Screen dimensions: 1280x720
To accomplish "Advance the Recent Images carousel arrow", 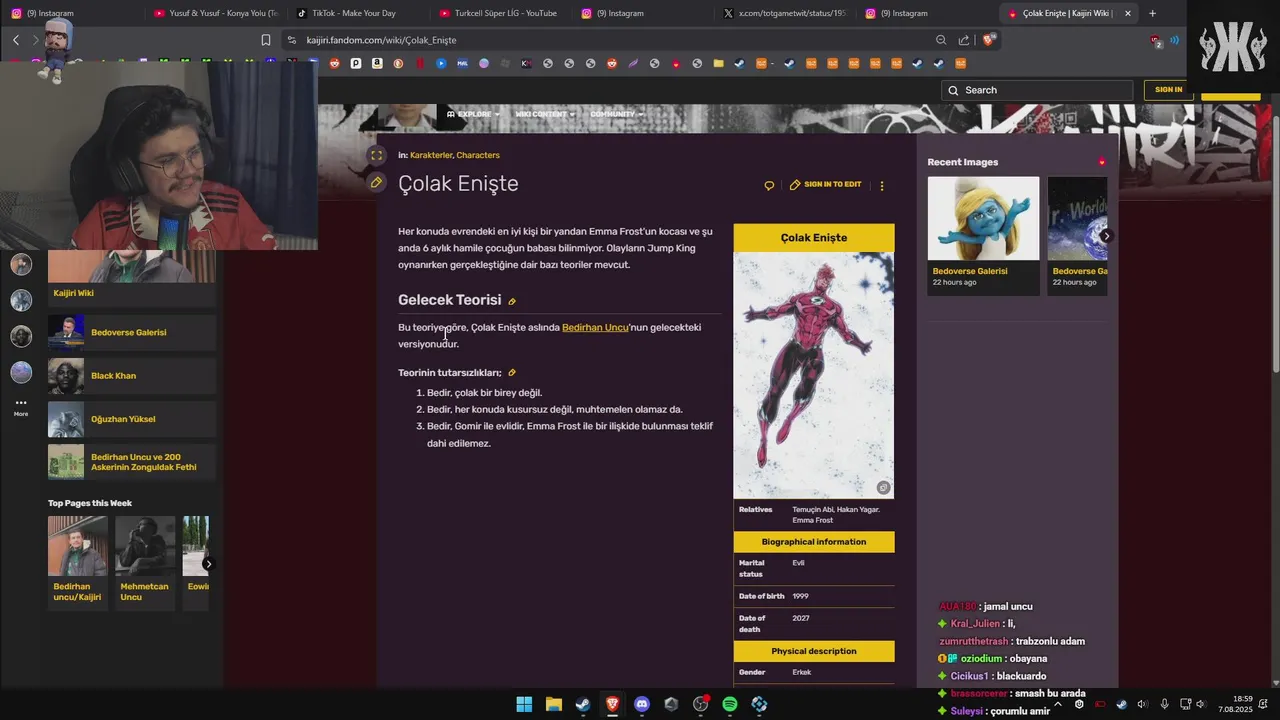I will coord(1106,236).
